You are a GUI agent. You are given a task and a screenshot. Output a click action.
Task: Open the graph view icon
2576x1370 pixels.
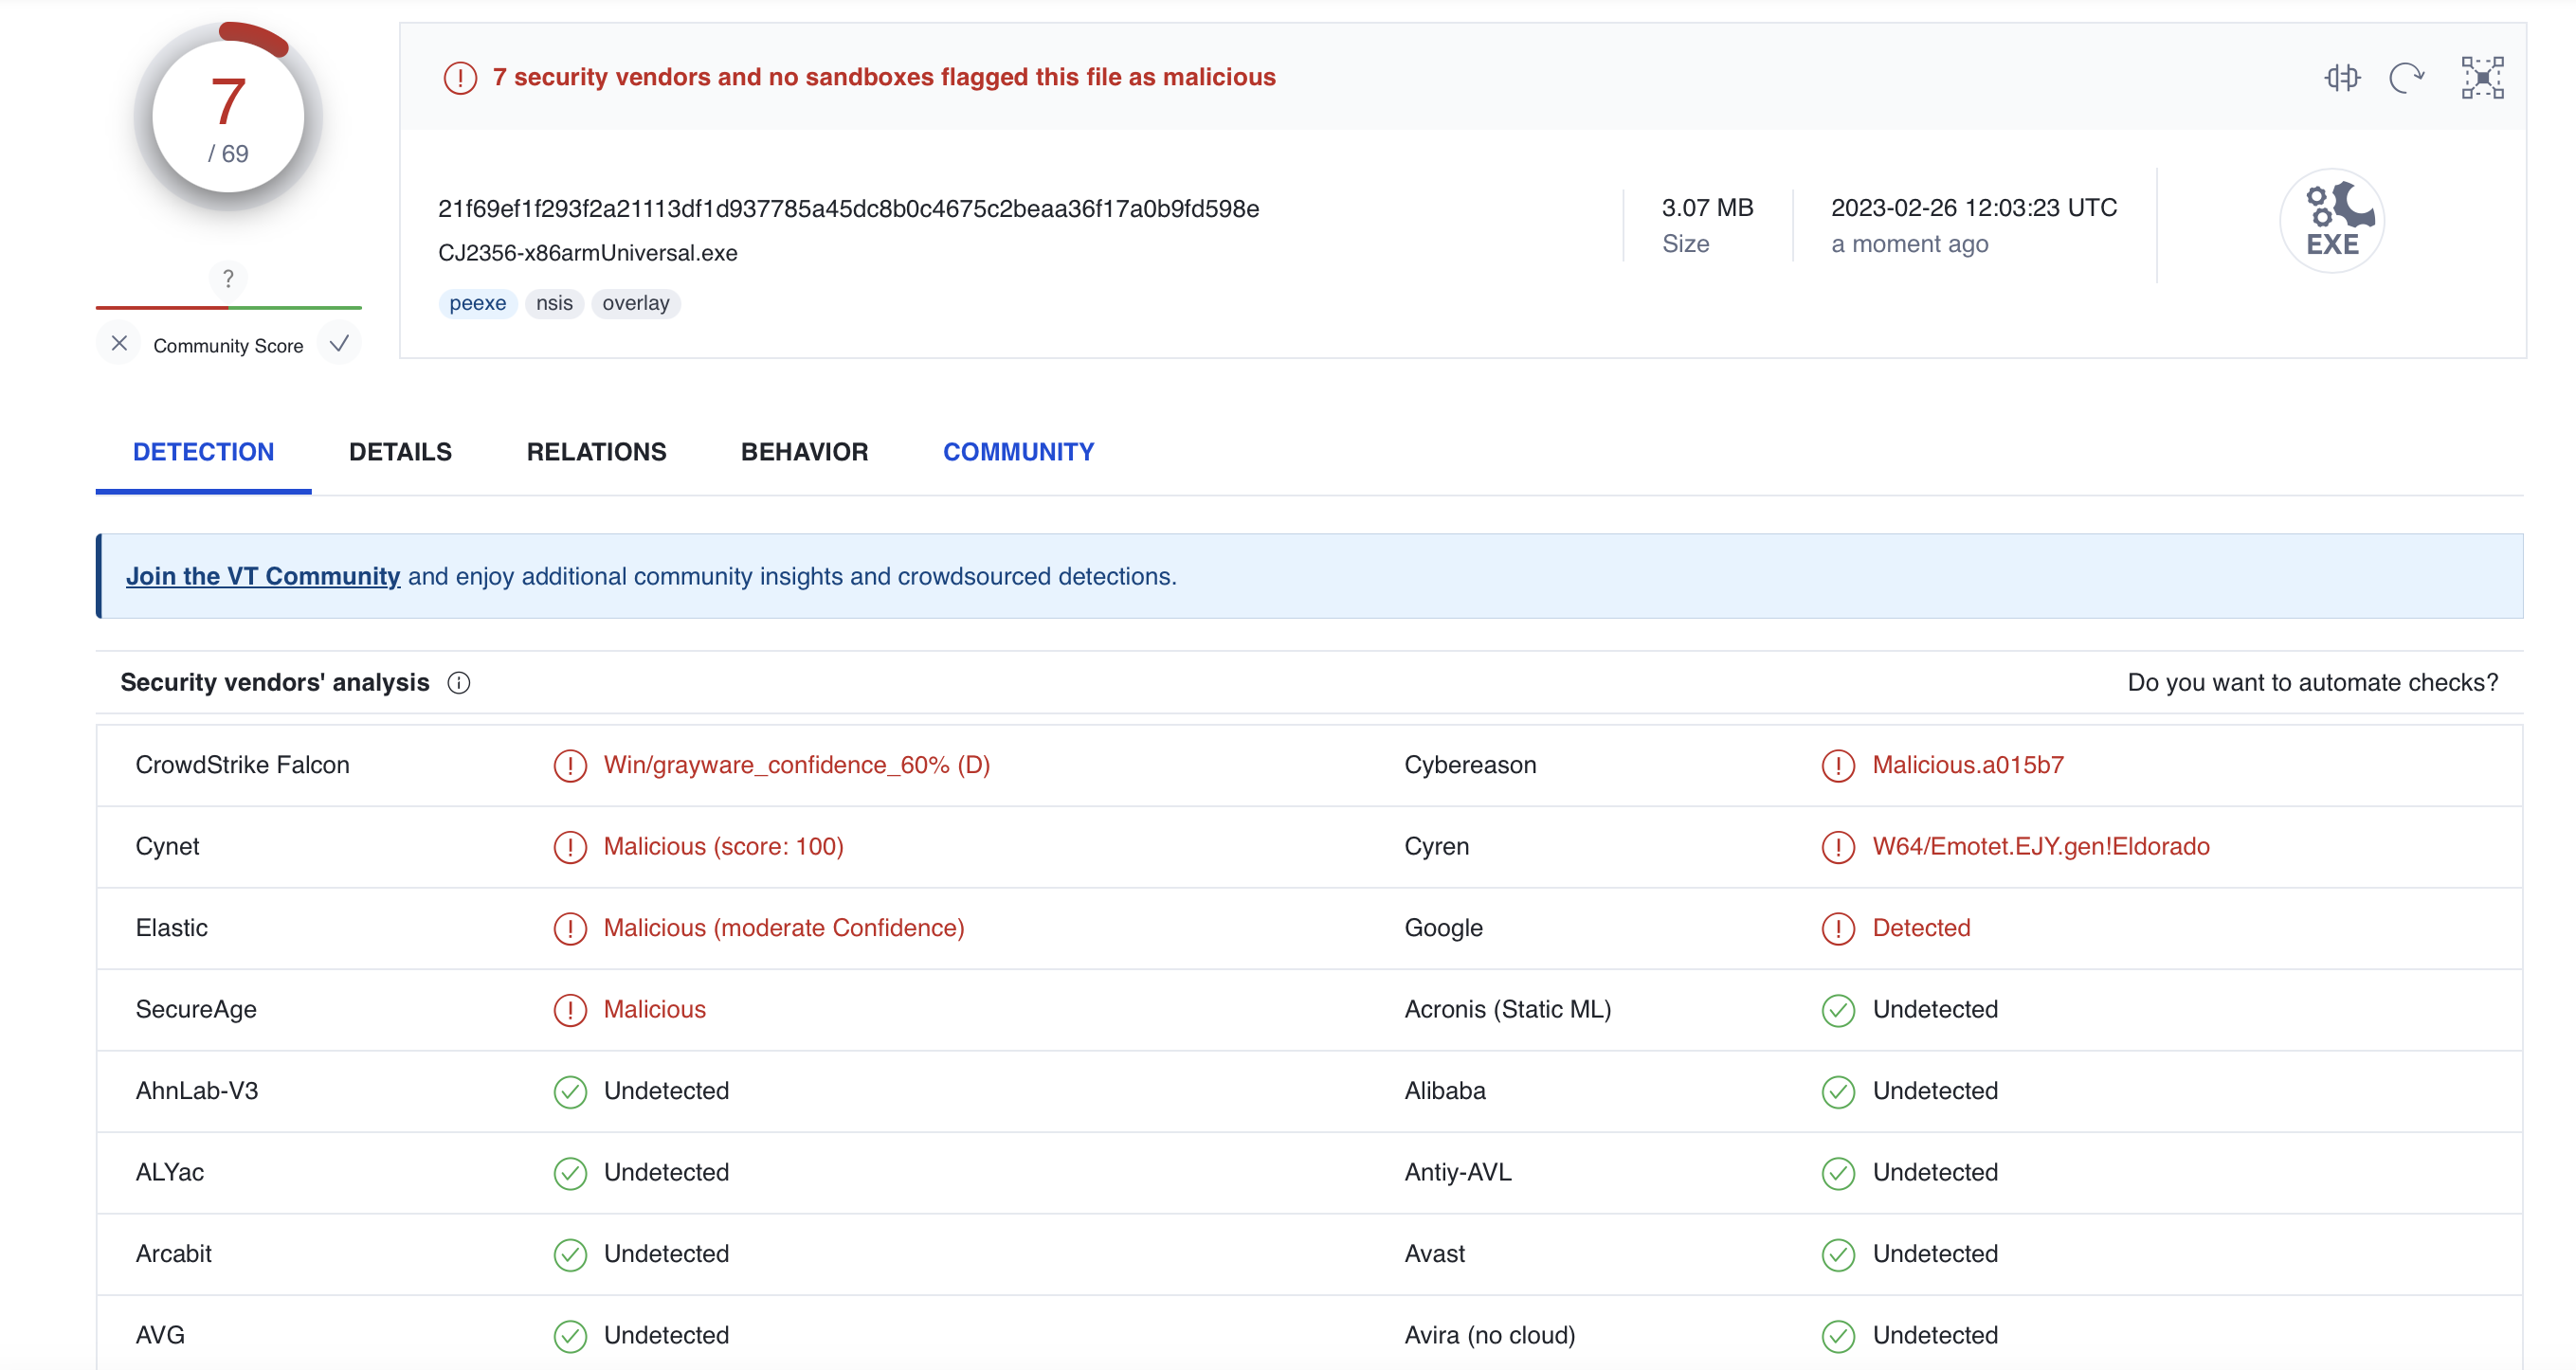(x=2482, y=77)
